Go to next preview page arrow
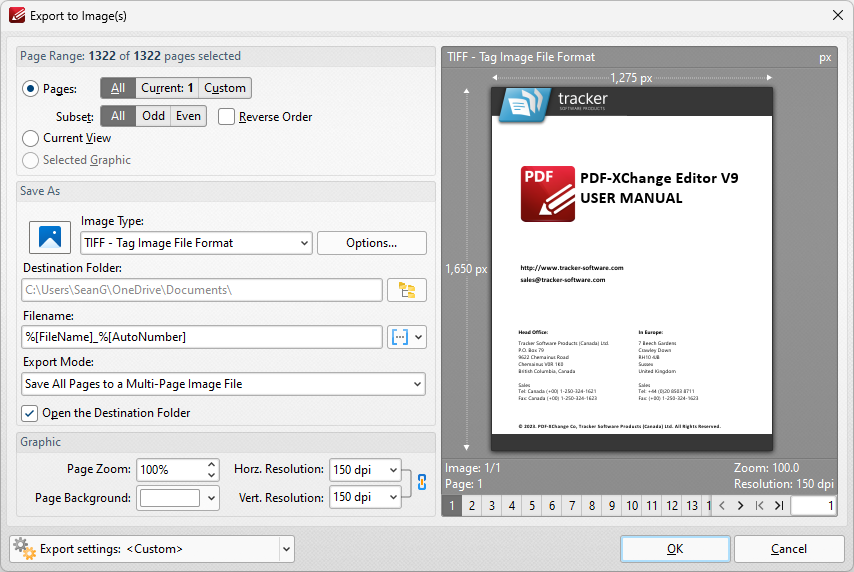 point(740,506)
